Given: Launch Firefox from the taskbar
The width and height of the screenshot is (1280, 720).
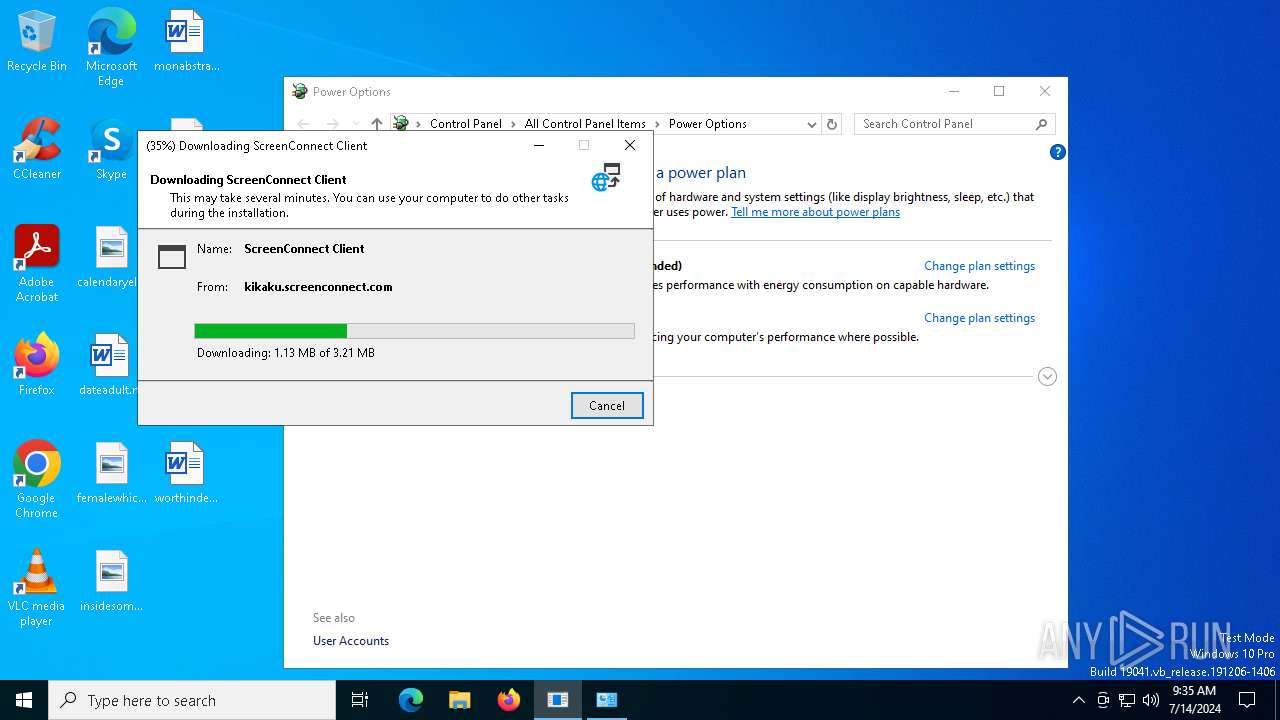Looking at the screenshot, I should tap(509, 700).
